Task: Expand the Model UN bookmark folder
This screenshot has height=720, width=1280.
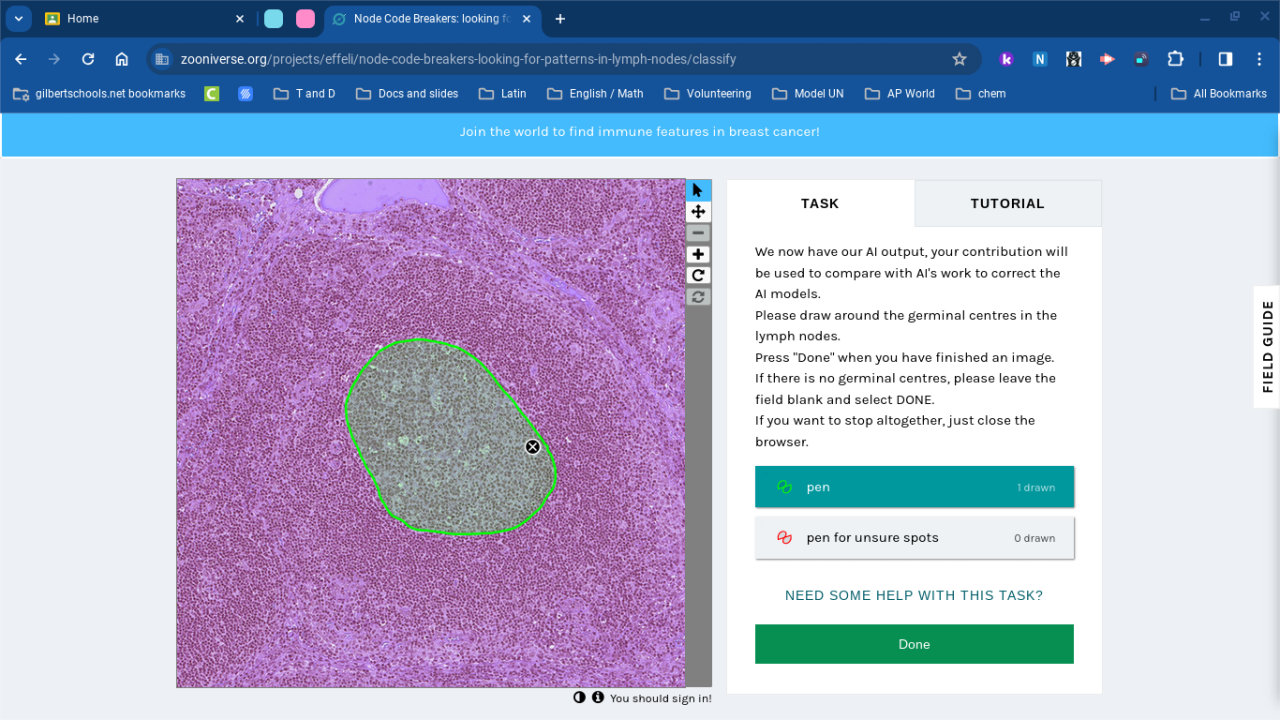Action: pos(808,94)
